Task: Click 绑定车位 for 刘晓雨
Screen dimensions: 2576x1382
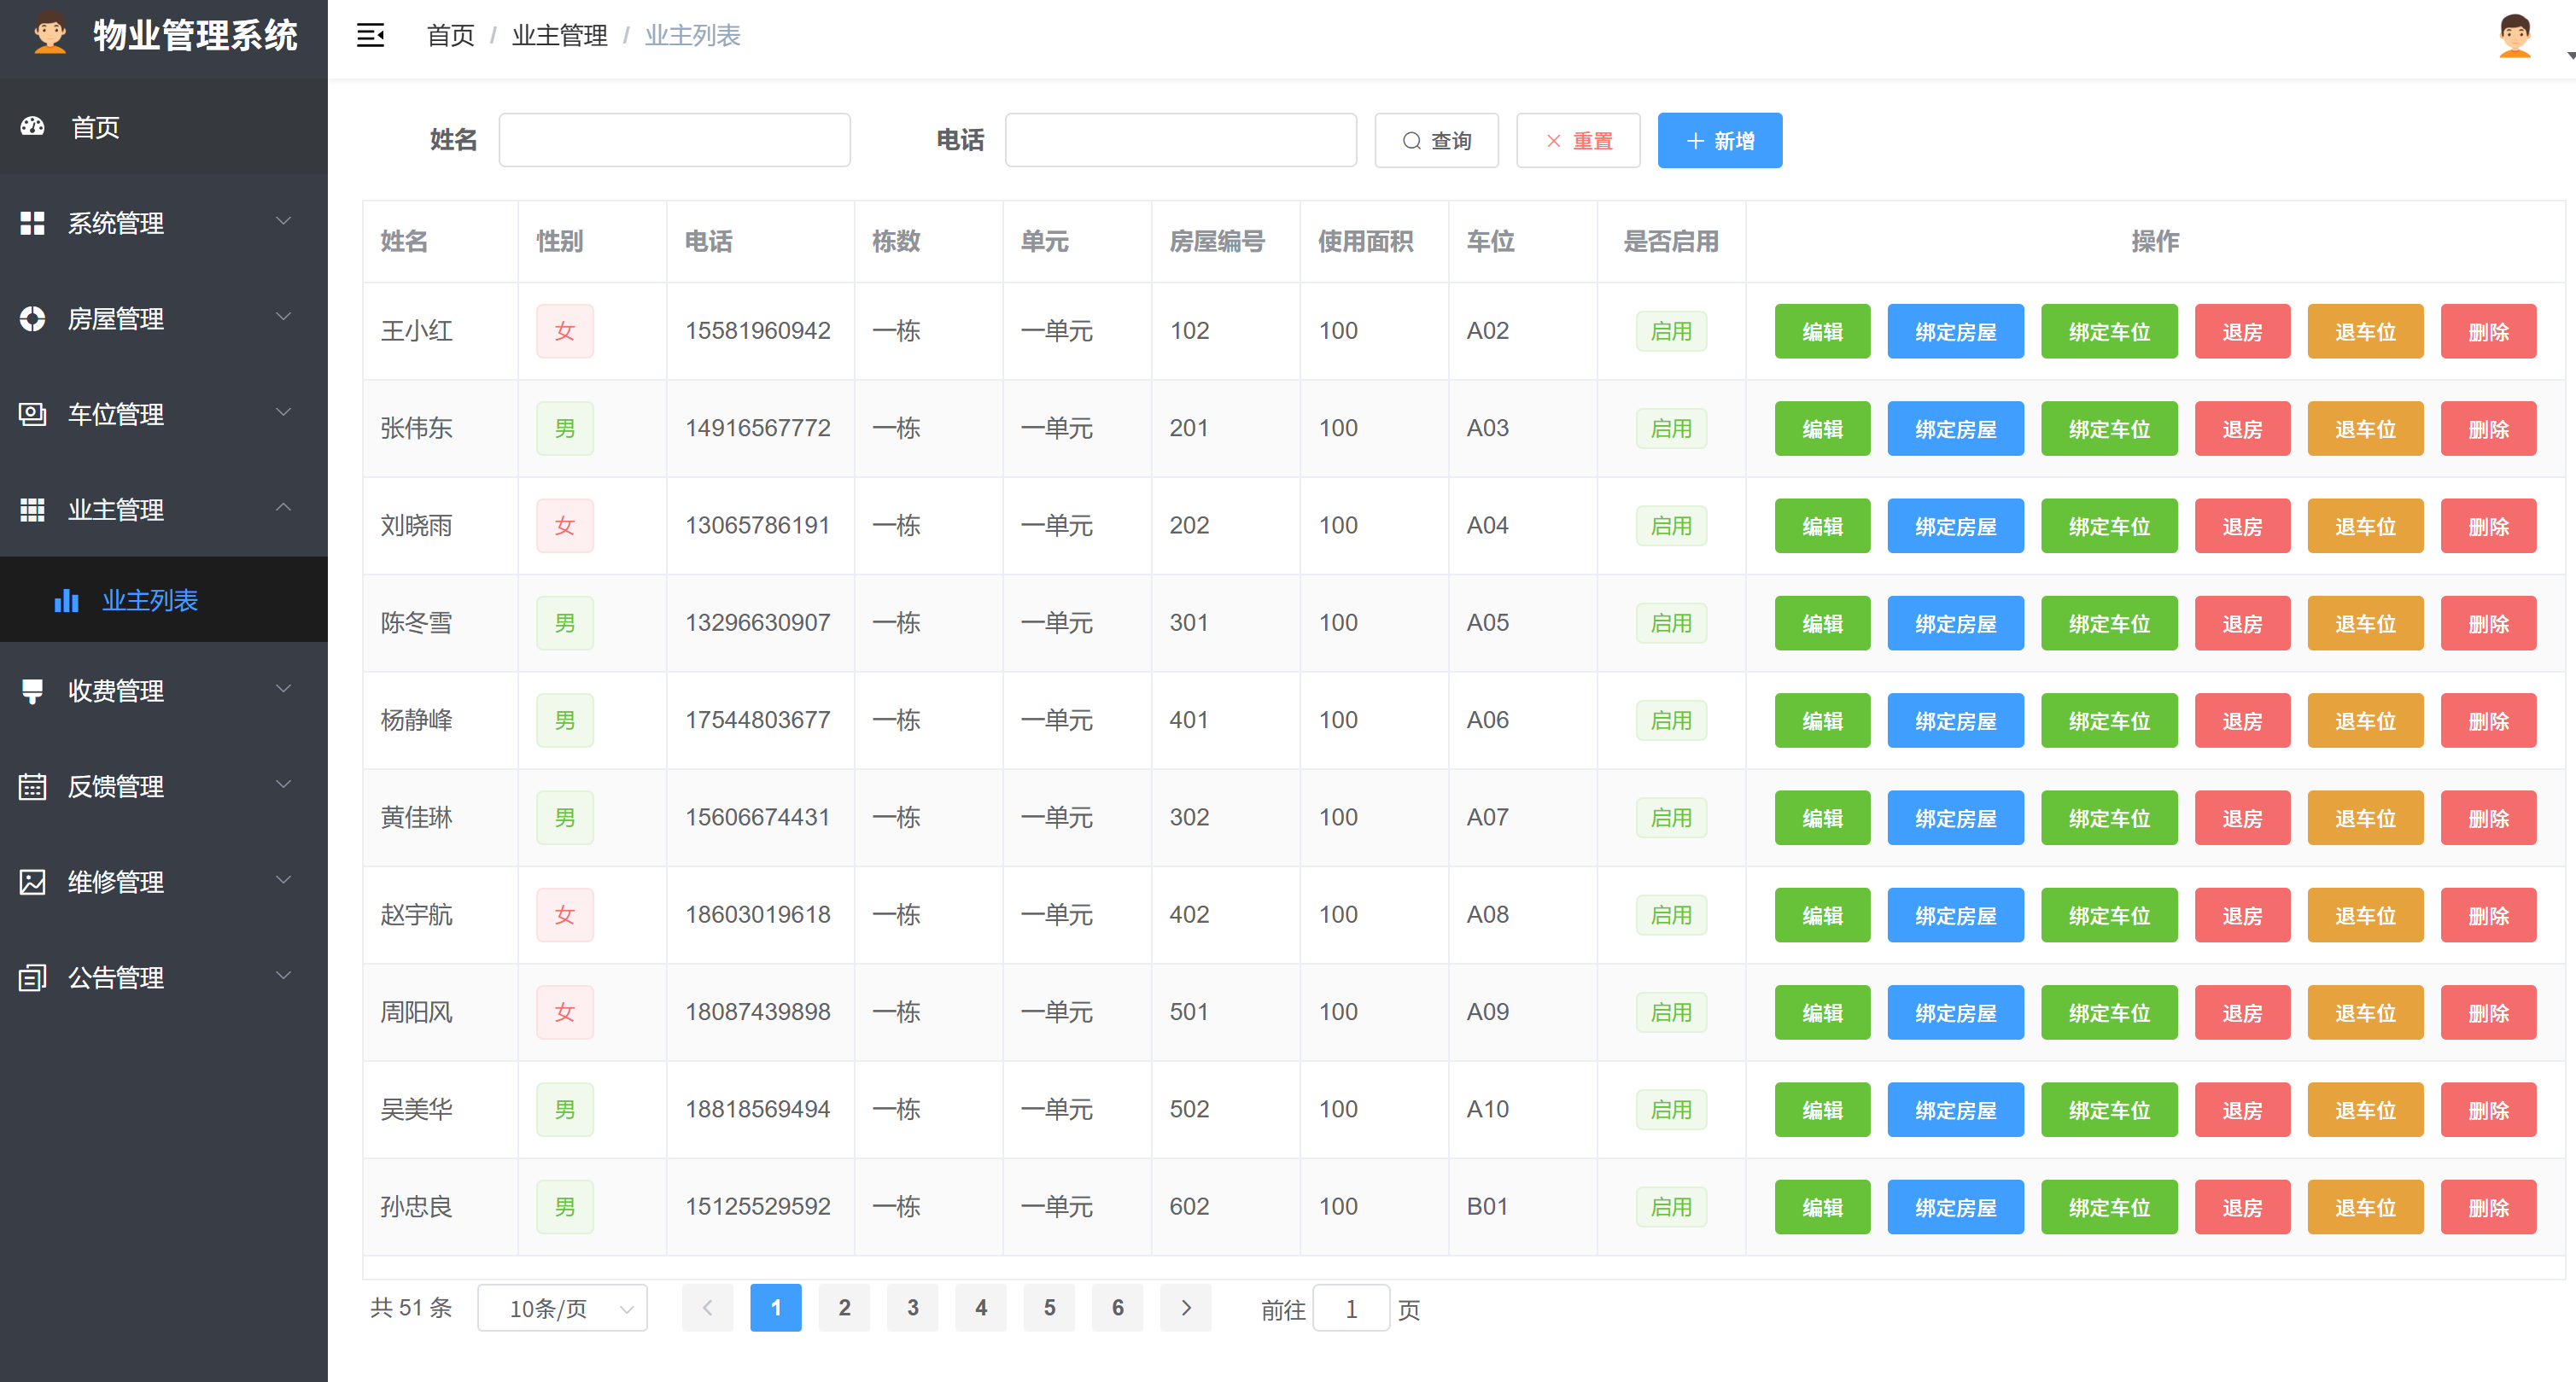Action: (x=2109, y=526)
